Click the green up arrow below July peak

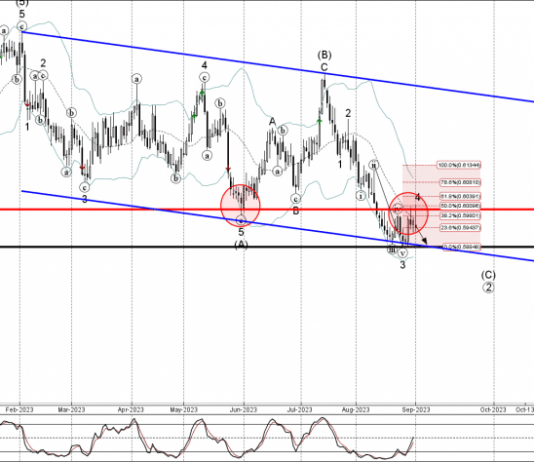pyautogui.click(x=319, y=121)
